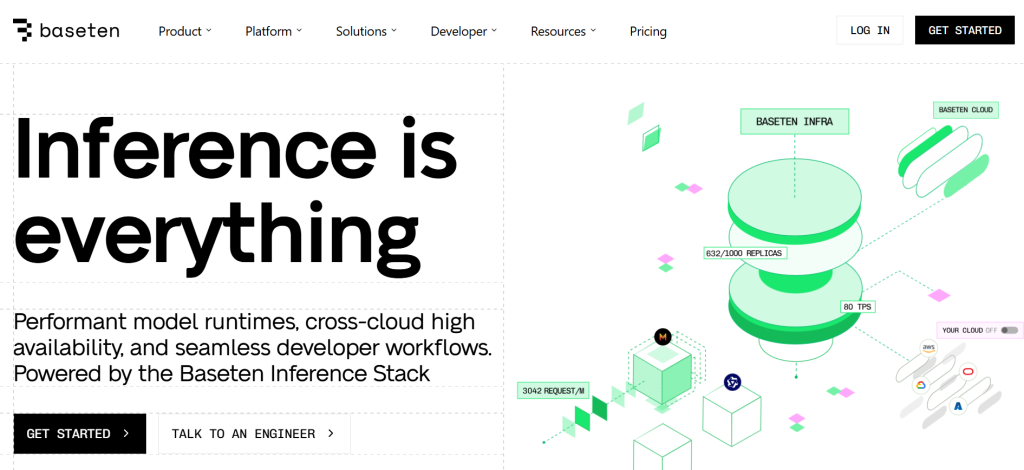Click the hero GET STARTED button

pyautogui.click(x=80, y=433)
